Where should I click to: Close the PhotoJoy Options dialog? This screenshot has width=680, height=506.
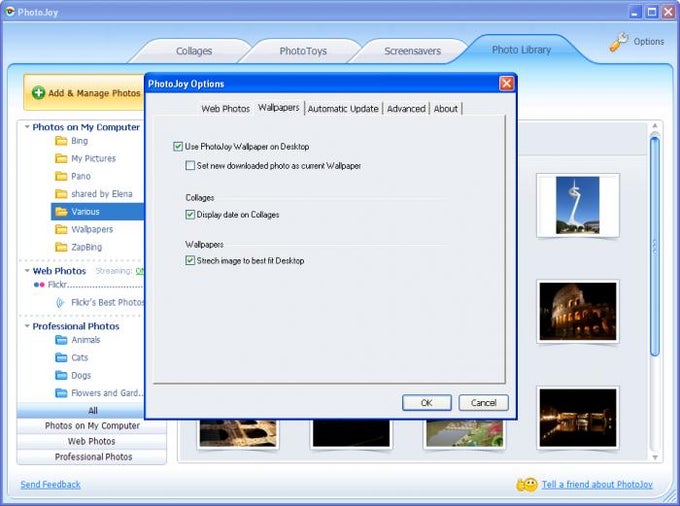point(507,83)
